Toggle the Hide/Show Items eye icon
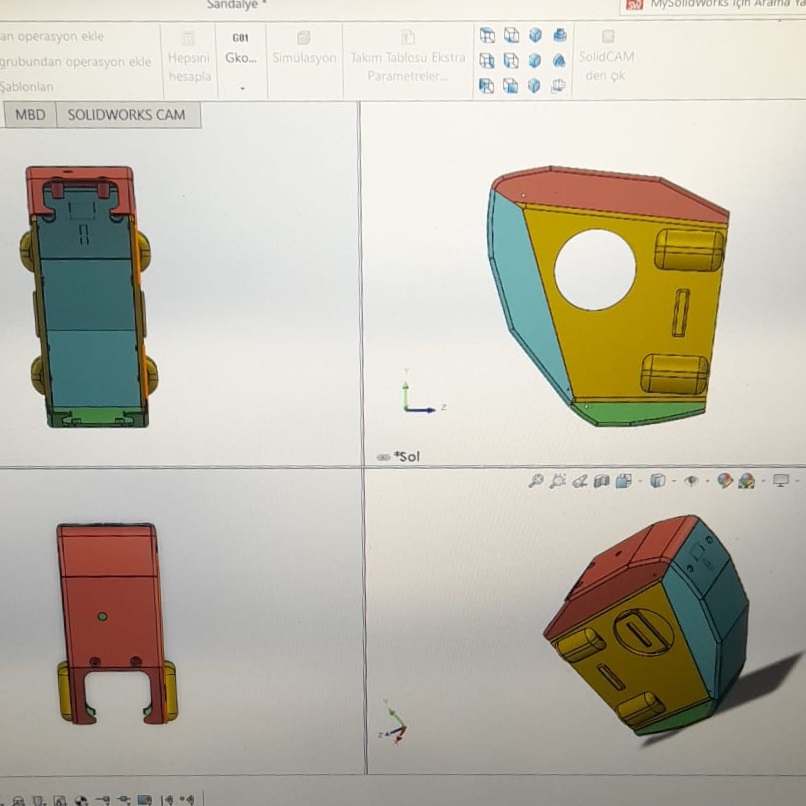The image size is (806, 806). pos(690,481)
